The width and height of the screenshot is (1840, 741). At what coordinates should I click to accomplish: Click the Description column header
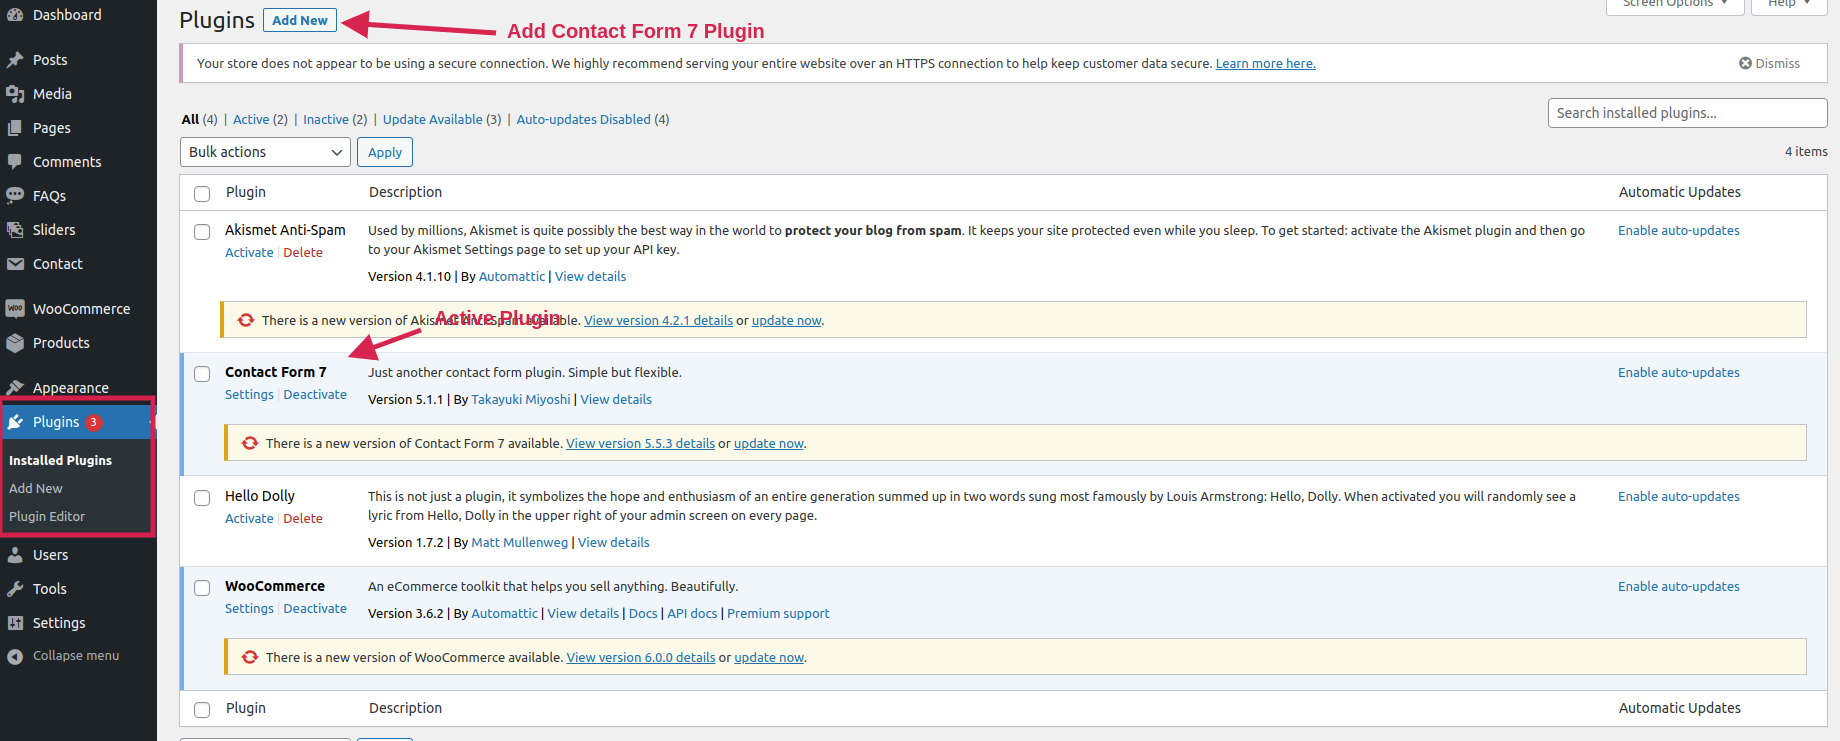[x=405, y=192]
